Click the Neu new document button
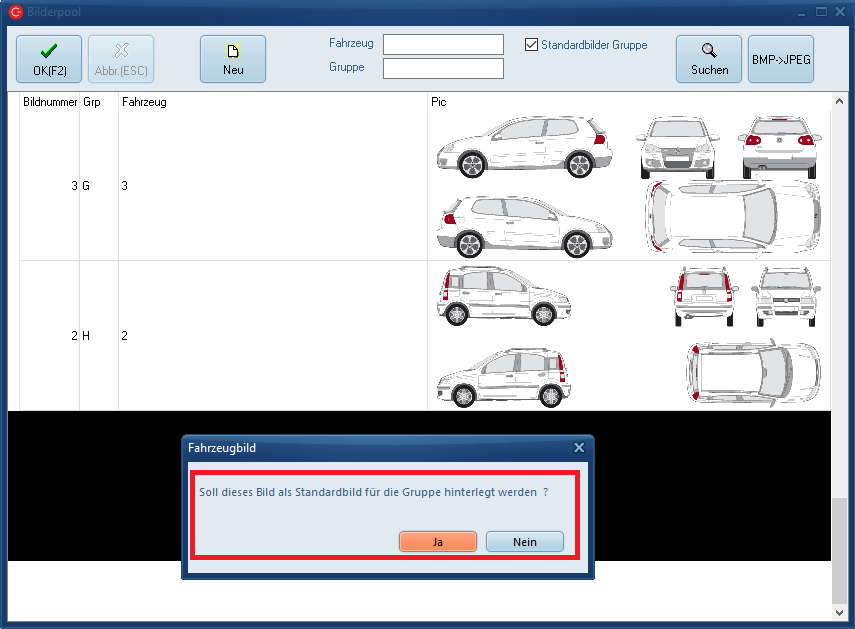The width and height of the screenshot is (855, 629). (x=232, y=59)
